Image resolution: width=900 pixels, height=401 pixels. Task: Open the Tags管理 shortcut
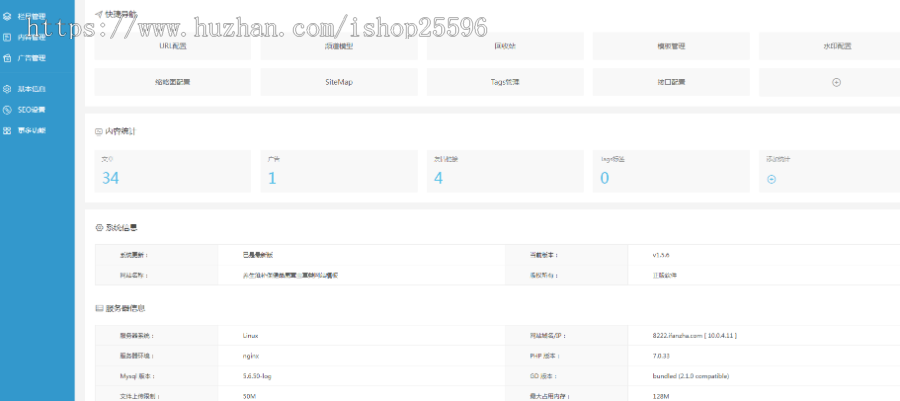(505, 82)
